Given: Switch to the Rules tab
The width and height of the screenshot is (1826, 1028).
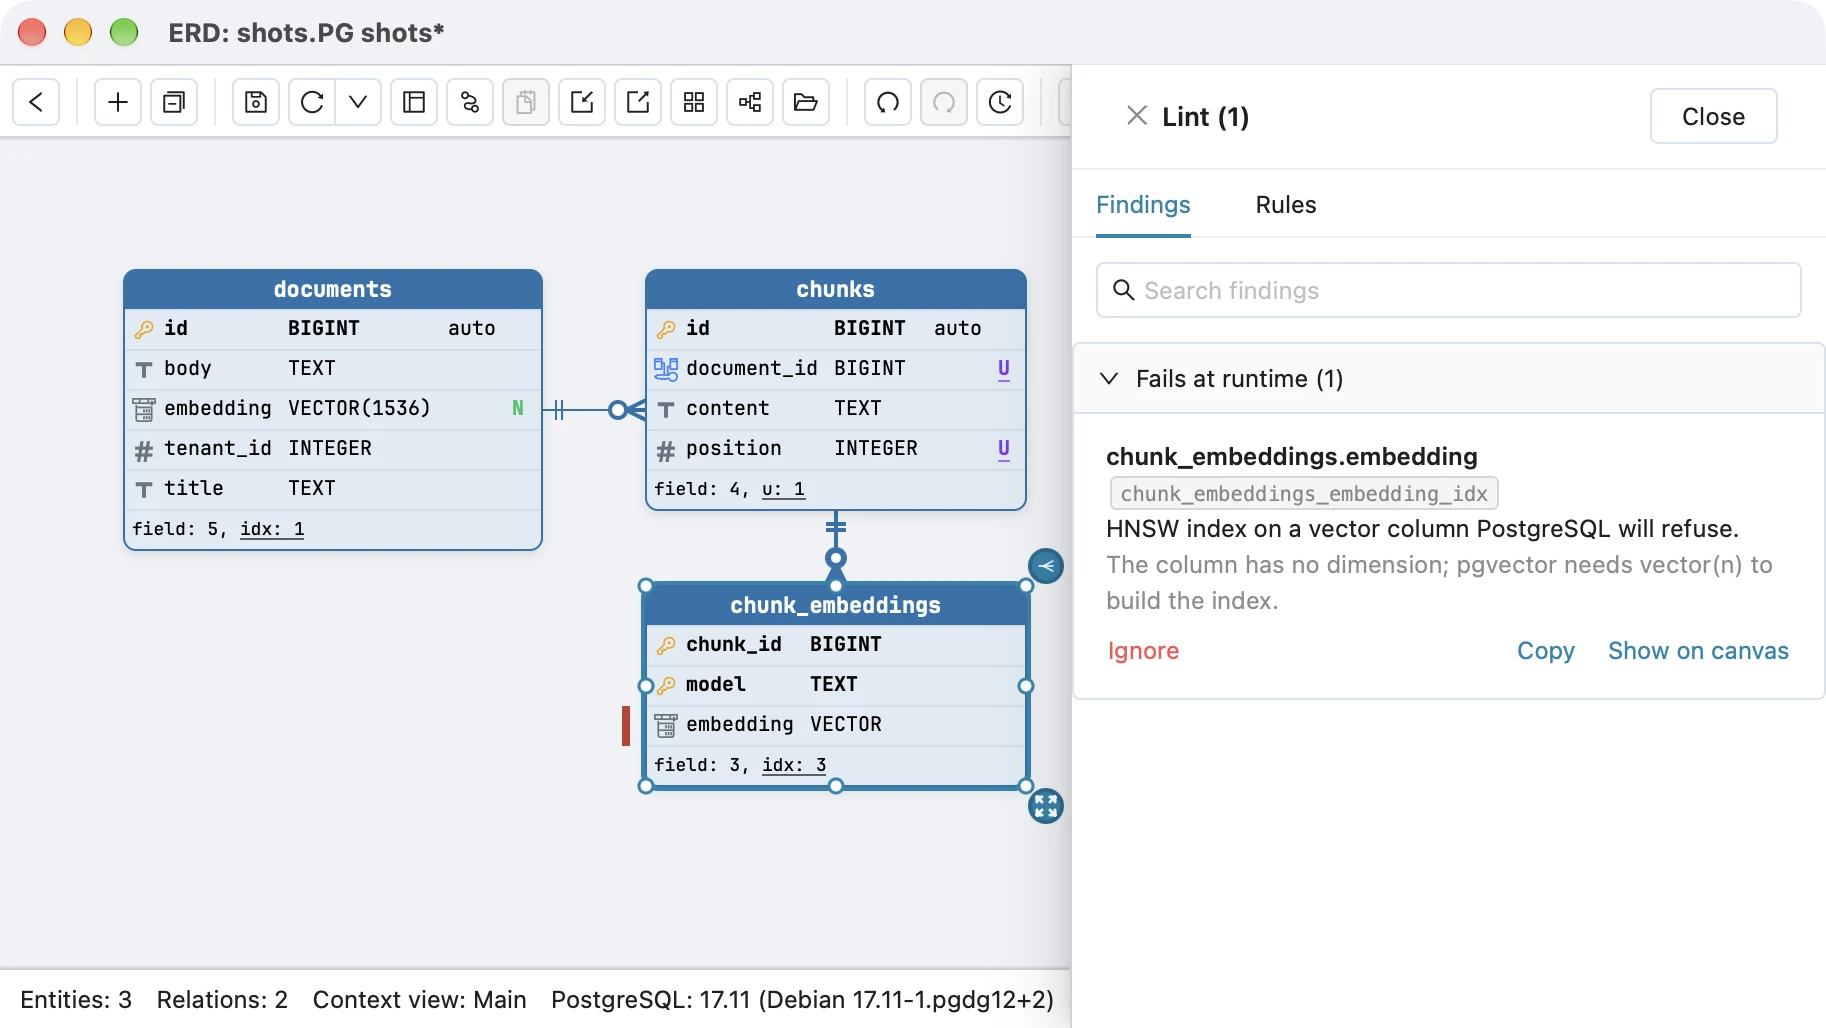Looking at the screenshot, I should coord(1286,205).
